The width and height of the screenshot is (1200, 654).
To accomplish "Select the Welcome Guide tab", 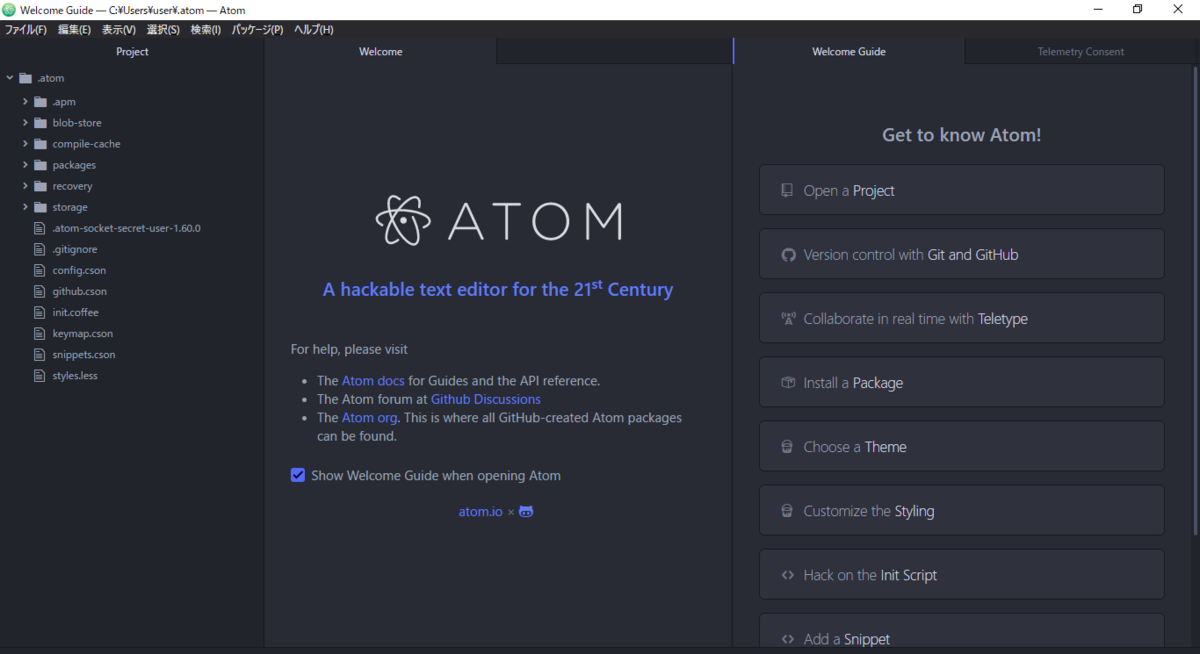I will pyautogui.click(x=849, y=52).
